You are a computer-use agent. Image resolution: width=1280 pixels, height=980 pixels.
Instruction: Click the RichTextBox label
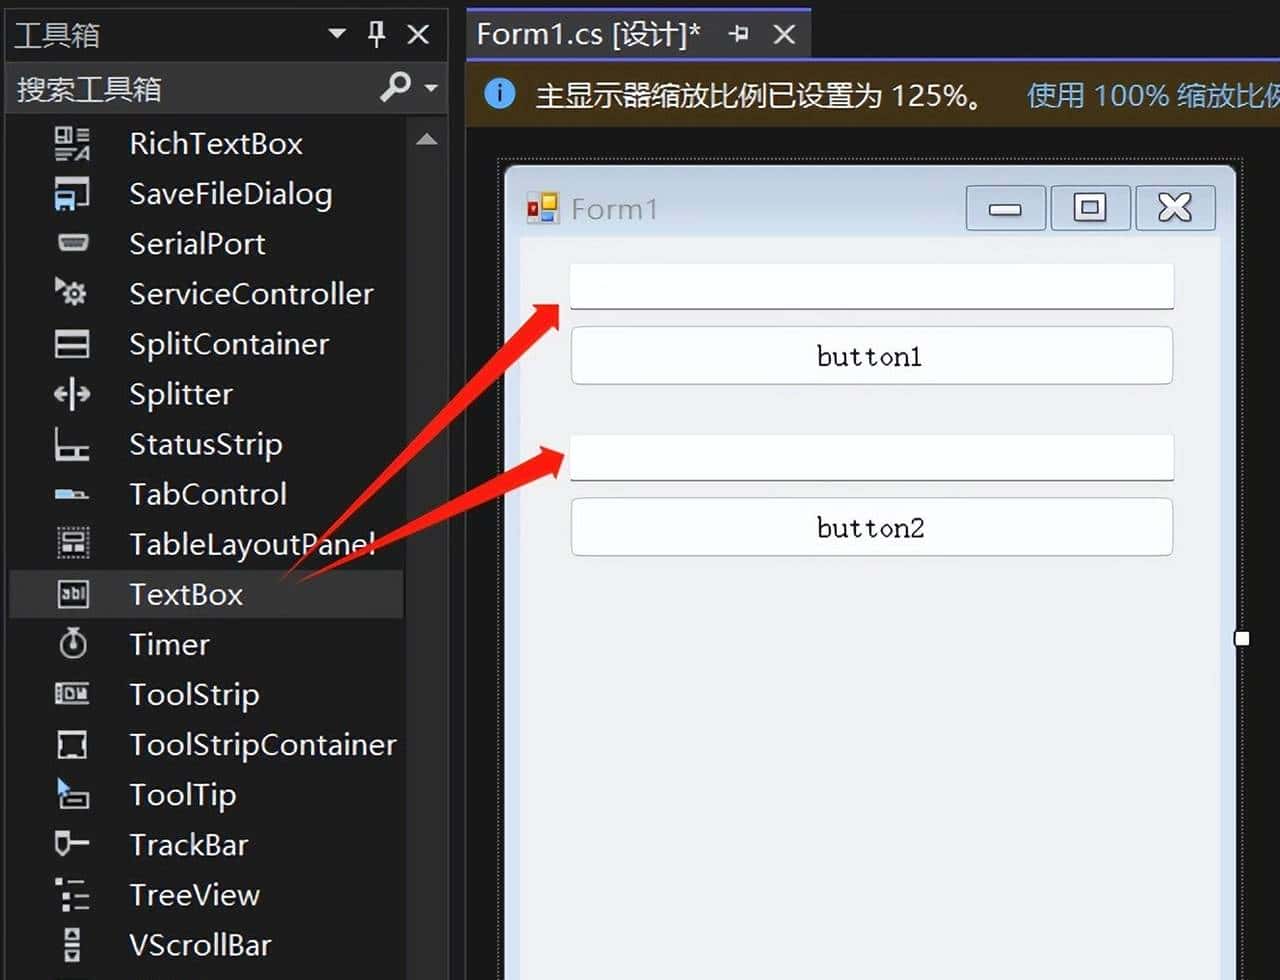(x=216, y=144)
